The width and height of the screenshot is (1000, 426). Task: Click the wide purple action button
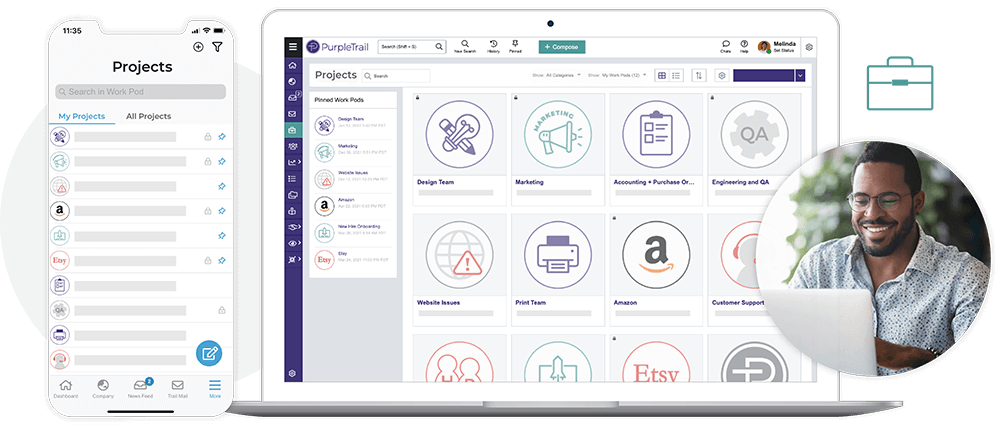click(x=763, y=75)
